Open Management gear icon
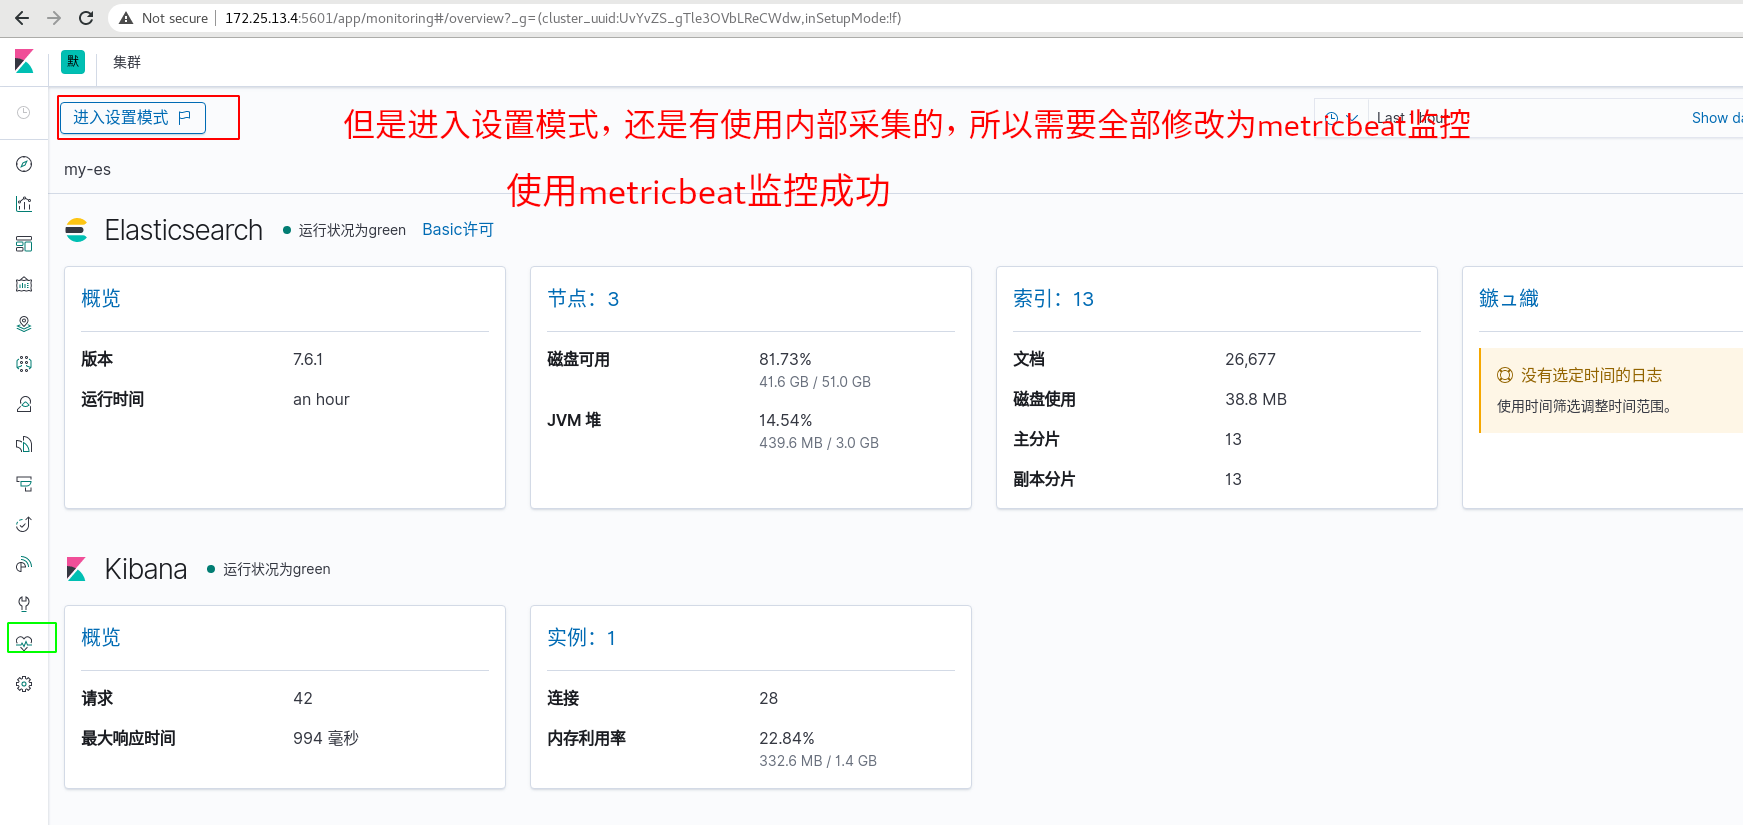The height and width of the screenshot is (825, 1743). tap(24, 684)
